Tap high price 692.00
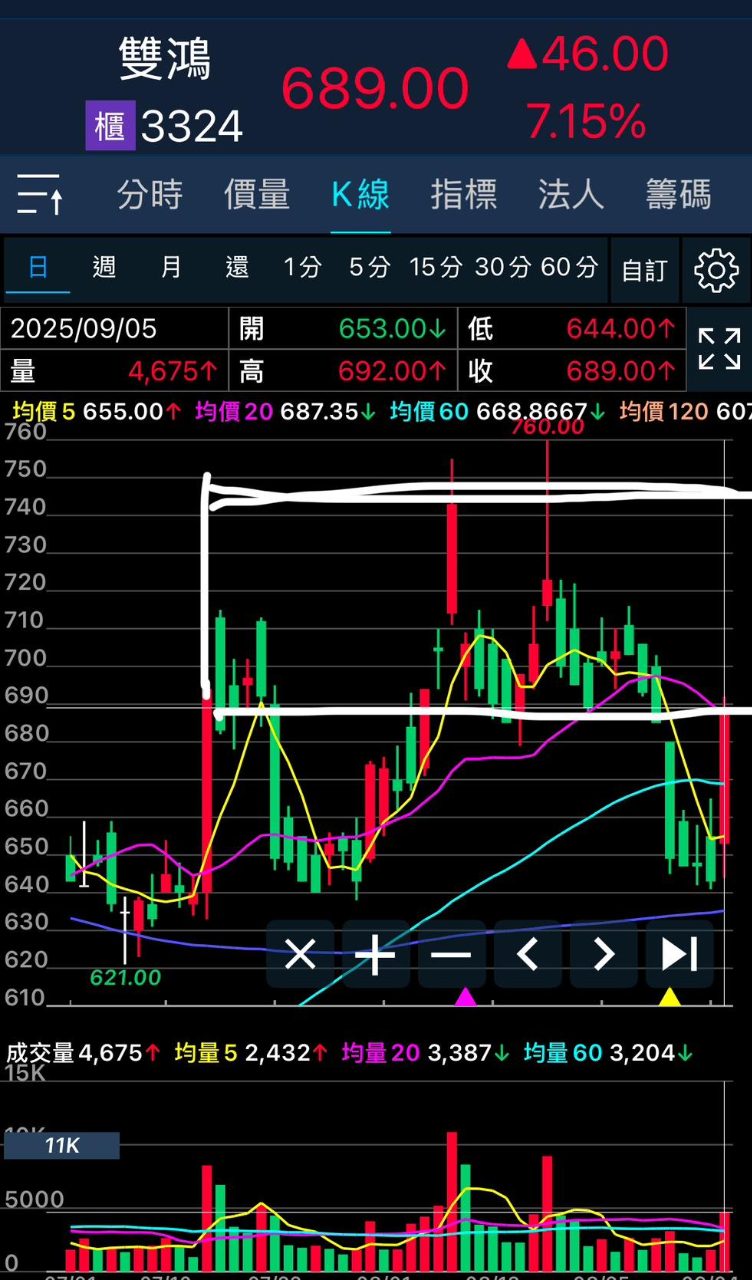Image resolution: width=752 pixels, height=1280 pixels. click(x=392, y=371)
